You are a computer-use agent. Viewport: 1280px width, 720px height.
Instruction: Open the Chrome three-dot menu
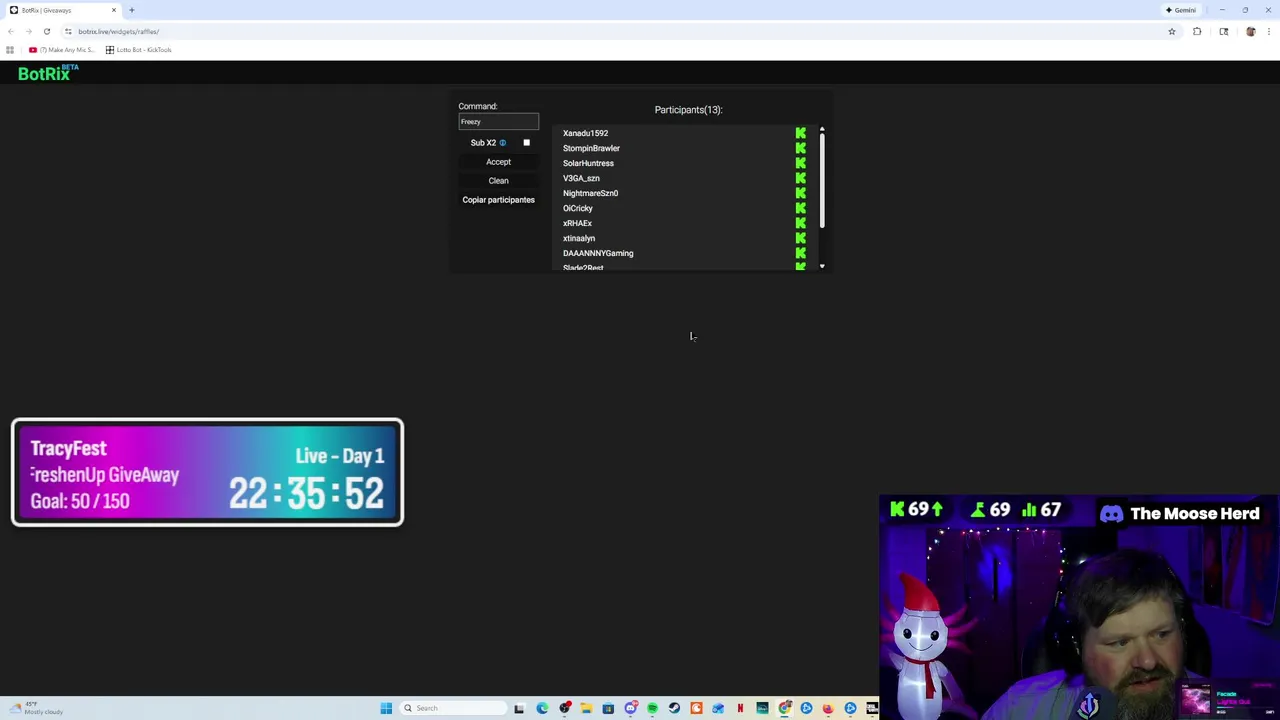[1268, 31]
